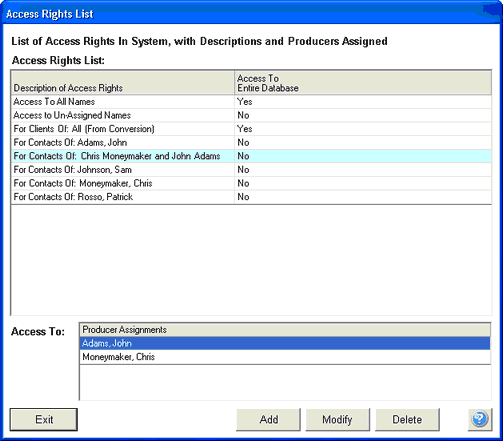This screenshot has height=441, width=503.
Task: Click empty area of Access Rights list
Action: 251,260
